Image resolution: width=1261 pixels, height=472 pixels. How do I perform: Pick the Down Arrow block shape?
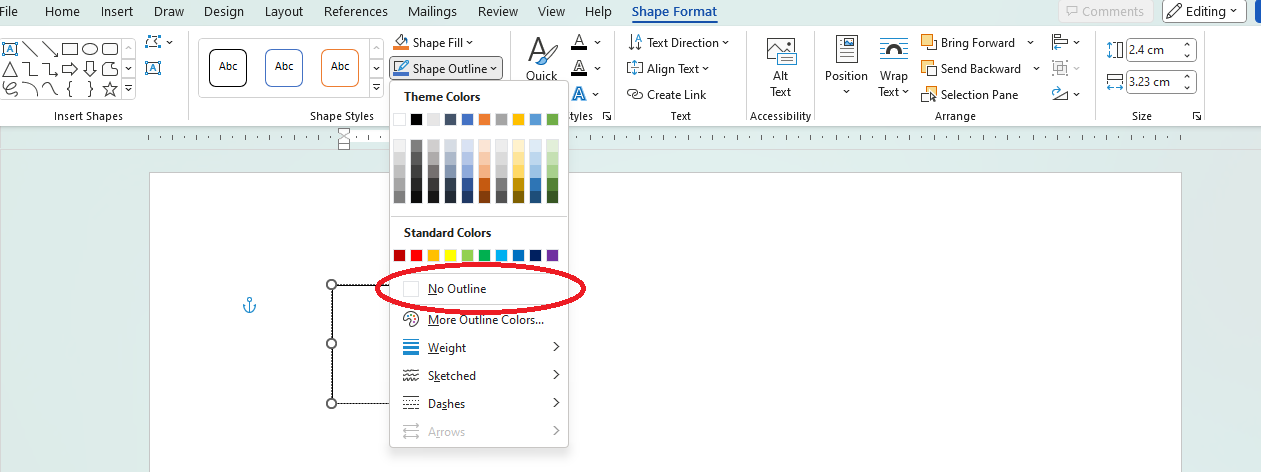pos(90,68)
